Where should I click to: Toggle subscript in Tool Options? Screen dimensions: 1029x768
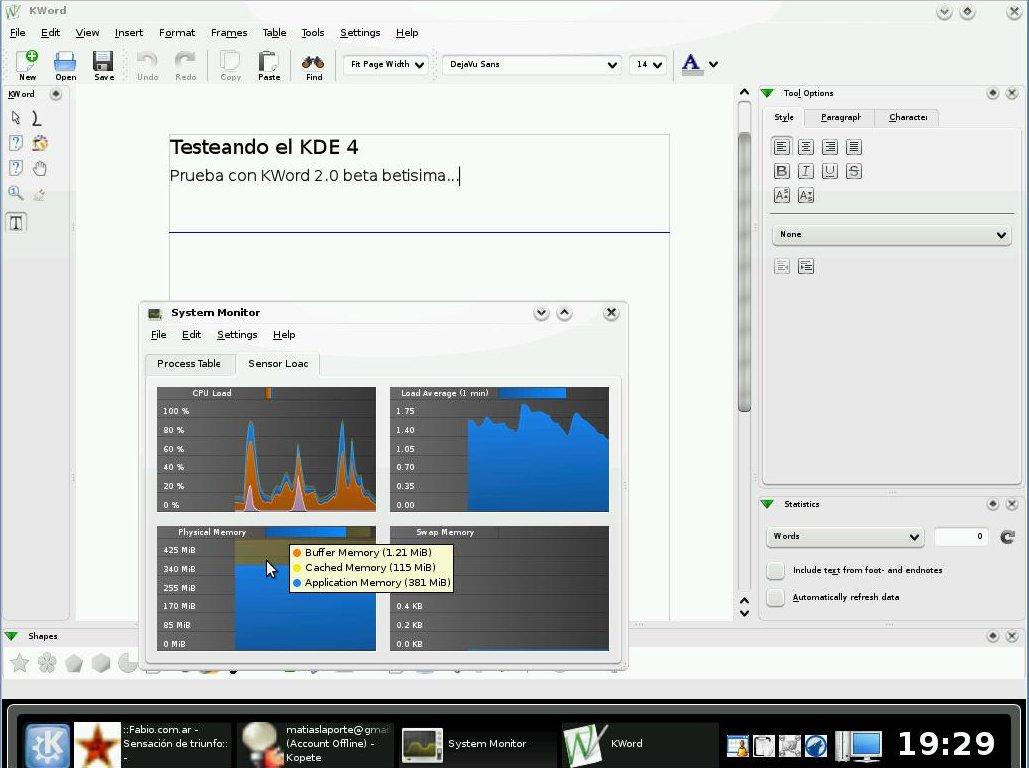pos(806,195)
